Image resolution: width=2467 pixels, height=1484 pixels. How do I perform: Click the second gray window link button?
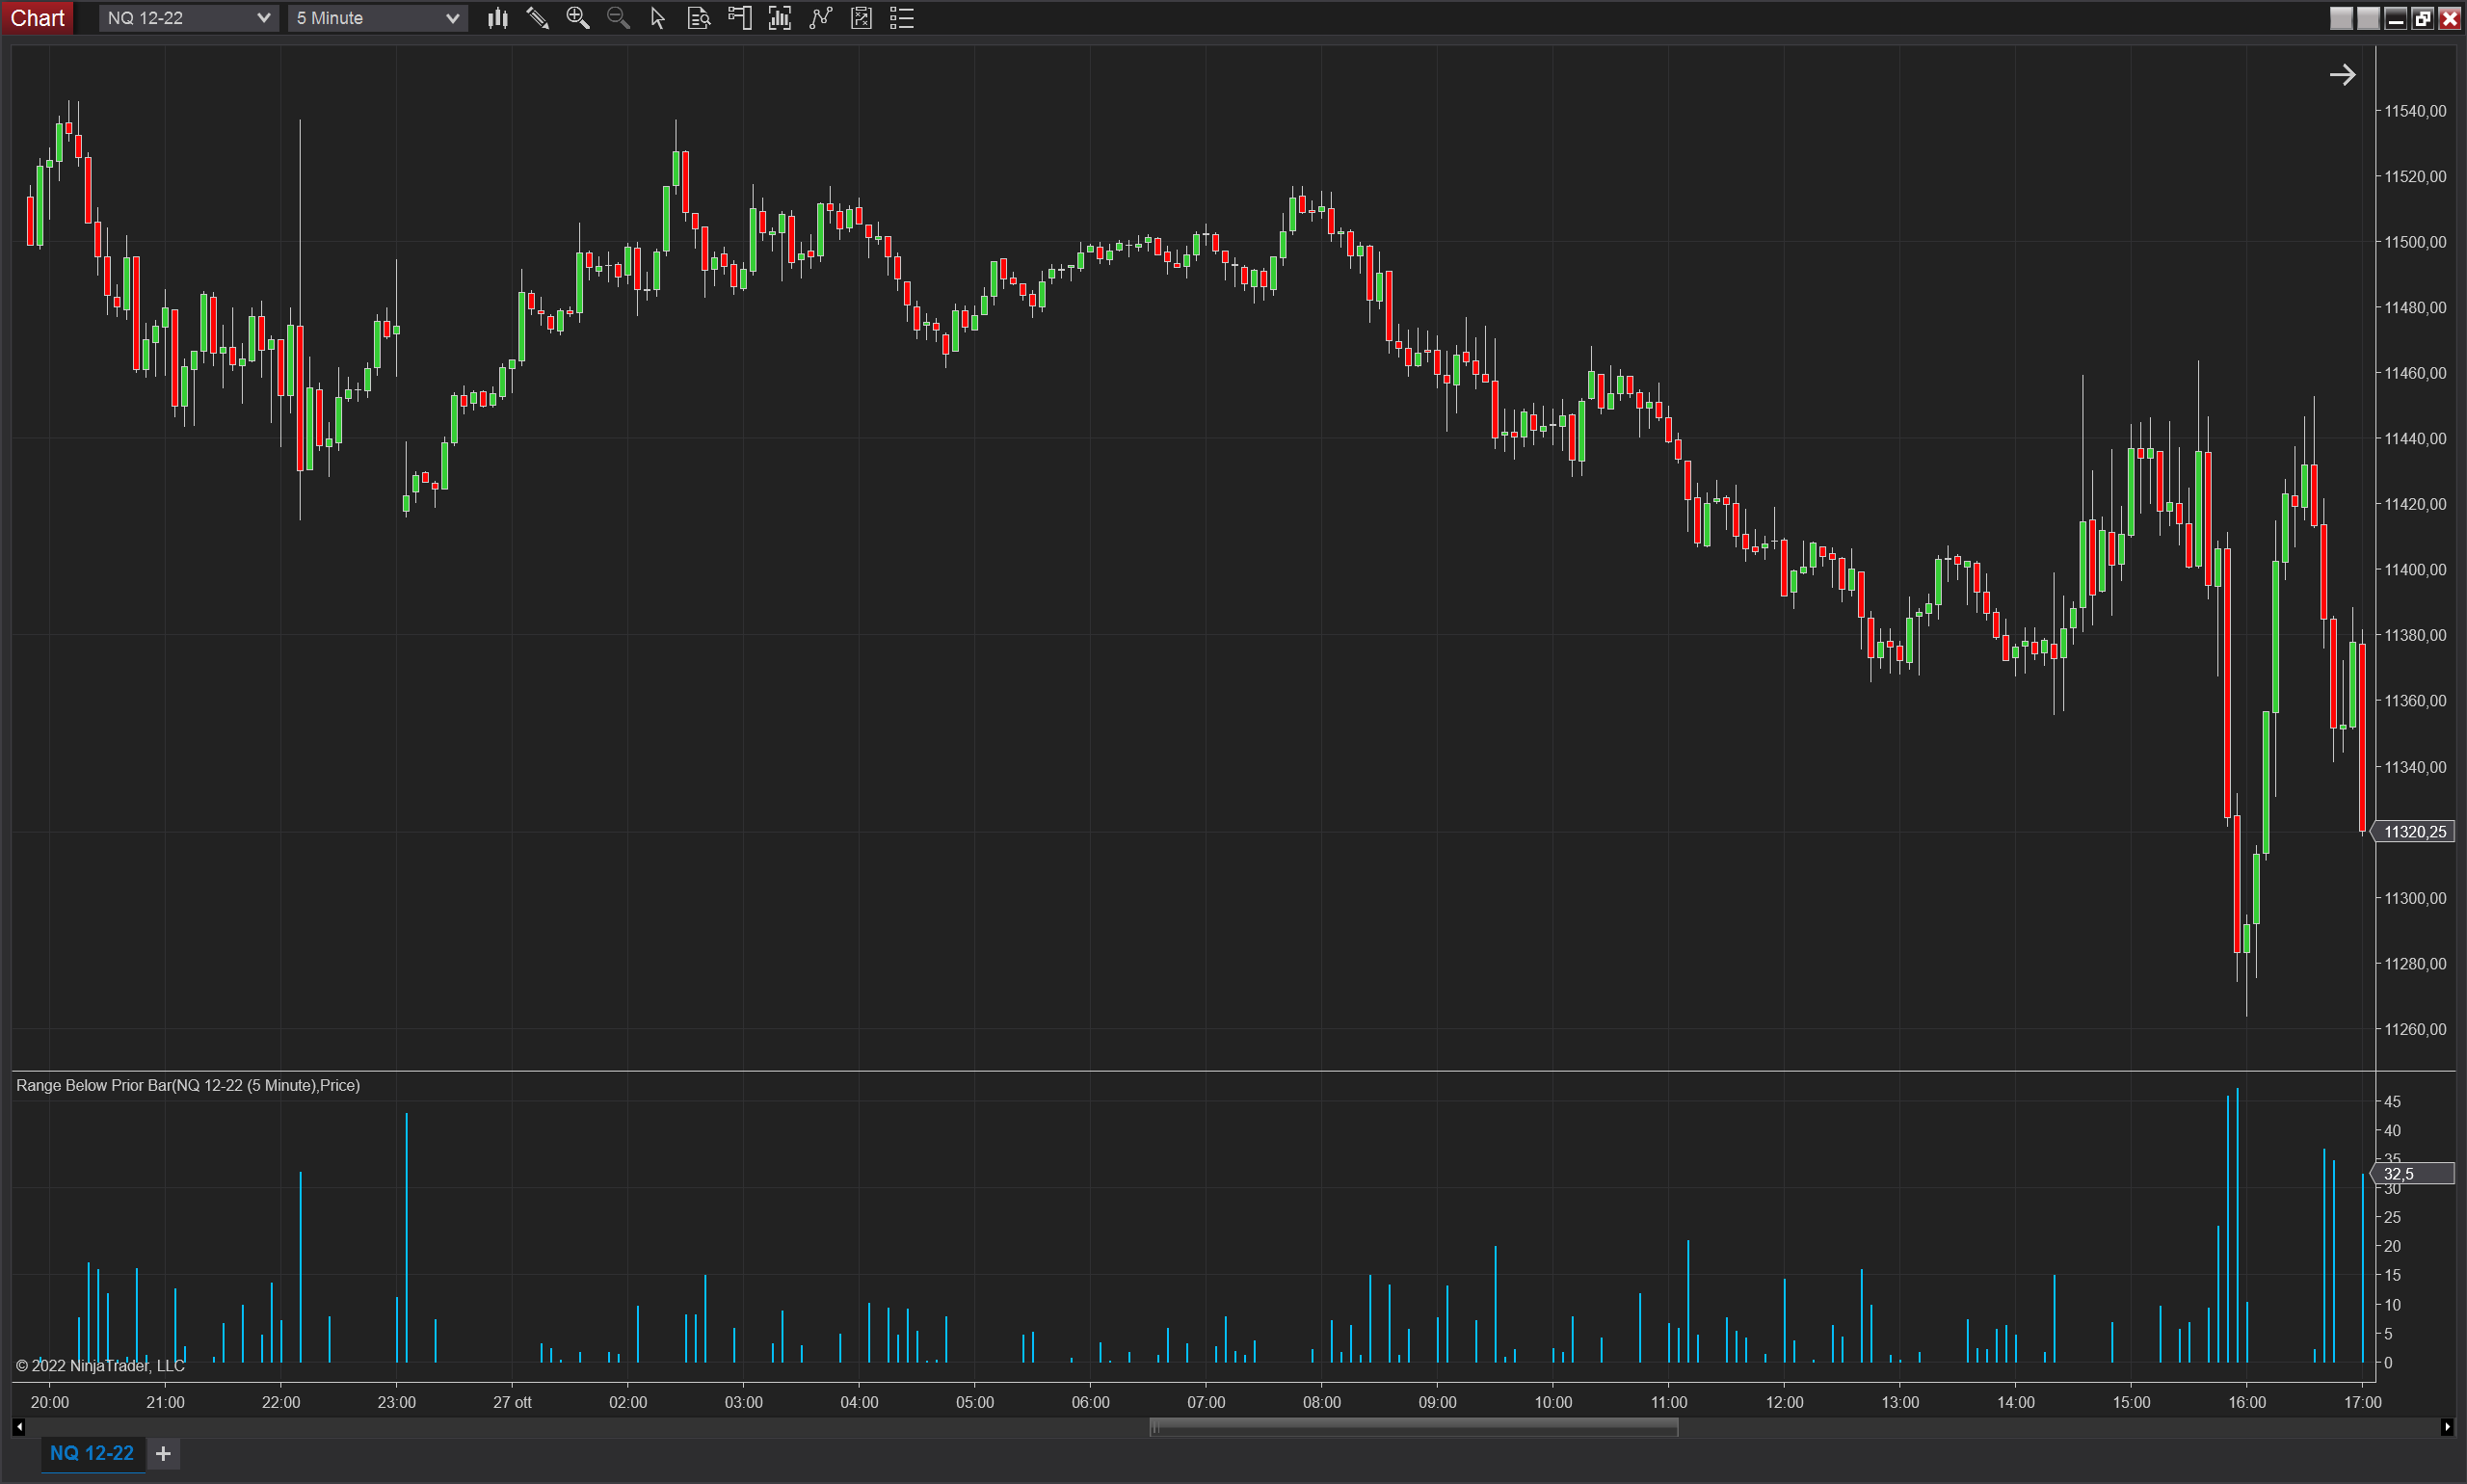point(2368,18)
